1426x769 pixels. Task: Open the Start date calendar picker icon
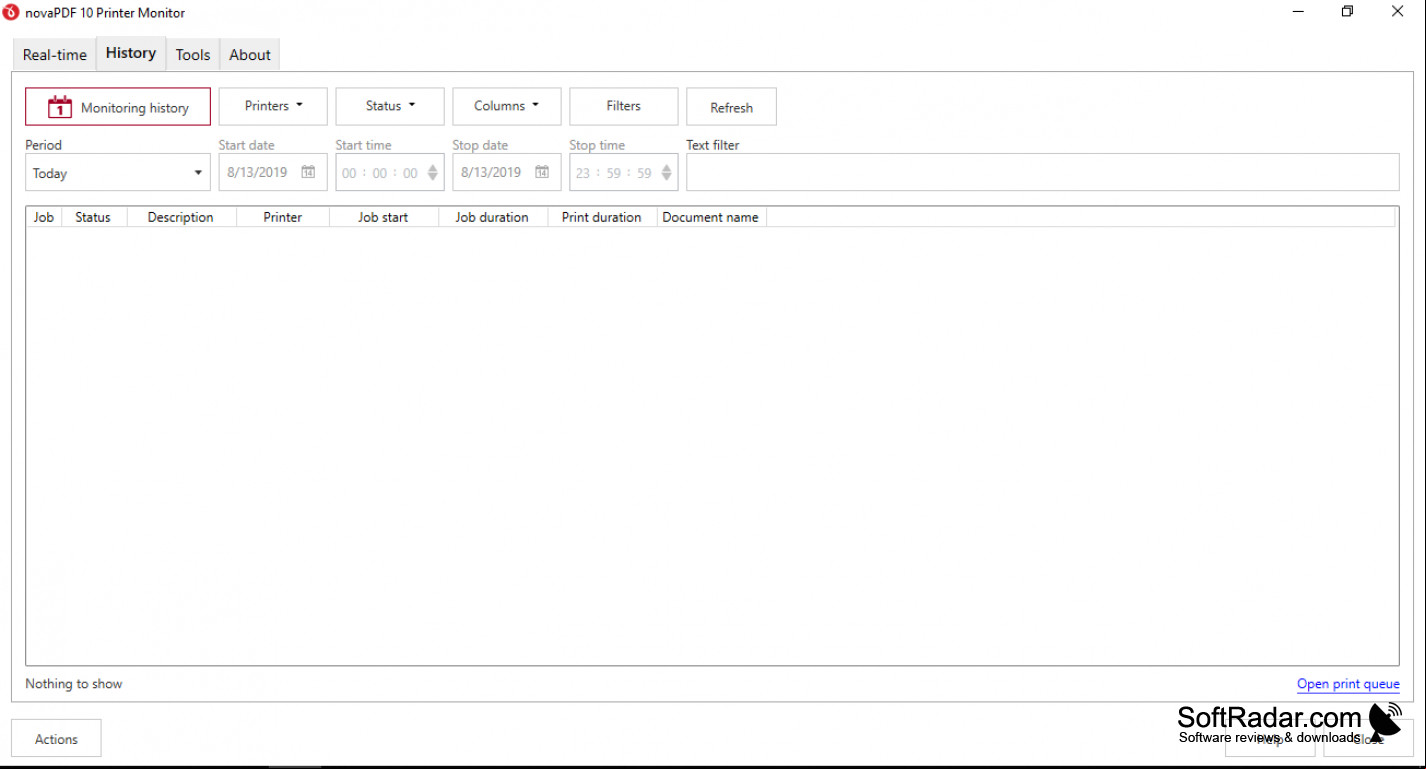pos(308,172)
